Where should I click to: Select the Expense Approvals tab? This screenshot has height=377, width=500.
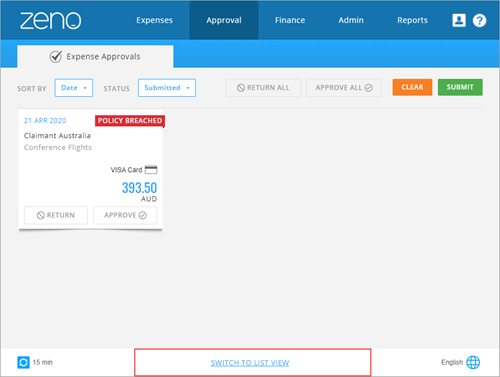point(95,57)
